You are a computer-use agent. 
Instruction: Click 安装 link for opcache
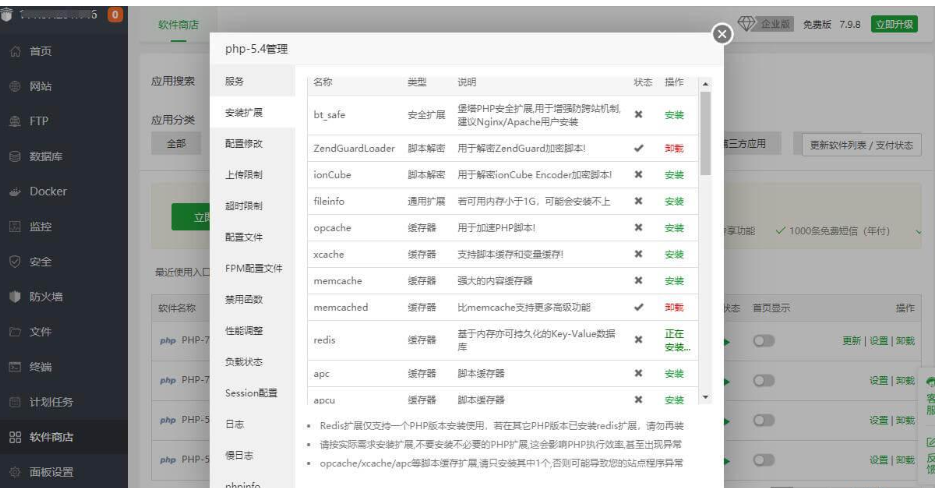(674, 228)
